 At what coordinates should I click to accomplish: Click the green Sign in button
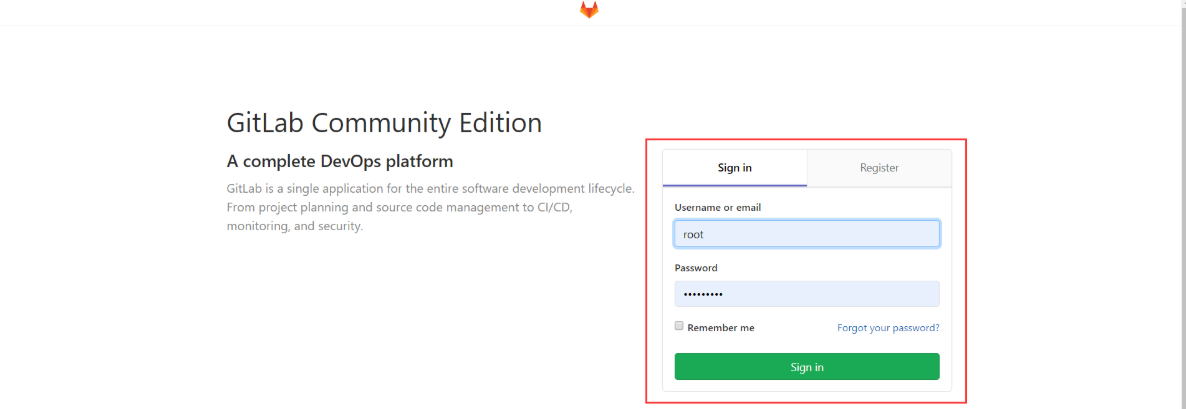[807, 367]
